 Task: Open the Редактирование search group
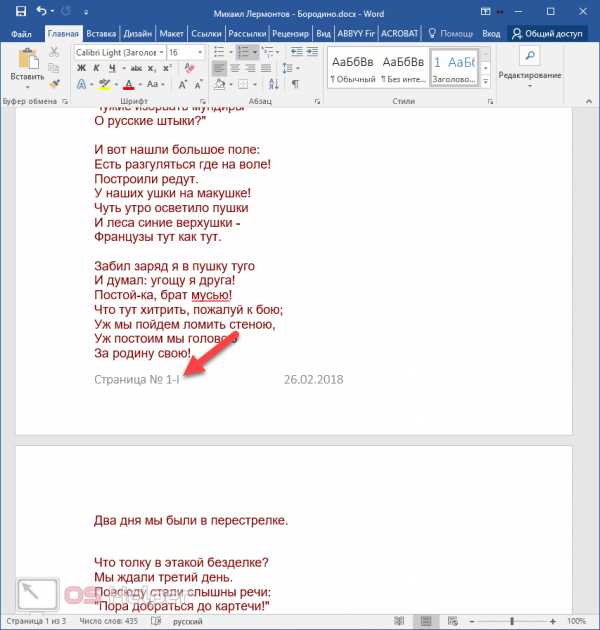click(x=530, y=67)
